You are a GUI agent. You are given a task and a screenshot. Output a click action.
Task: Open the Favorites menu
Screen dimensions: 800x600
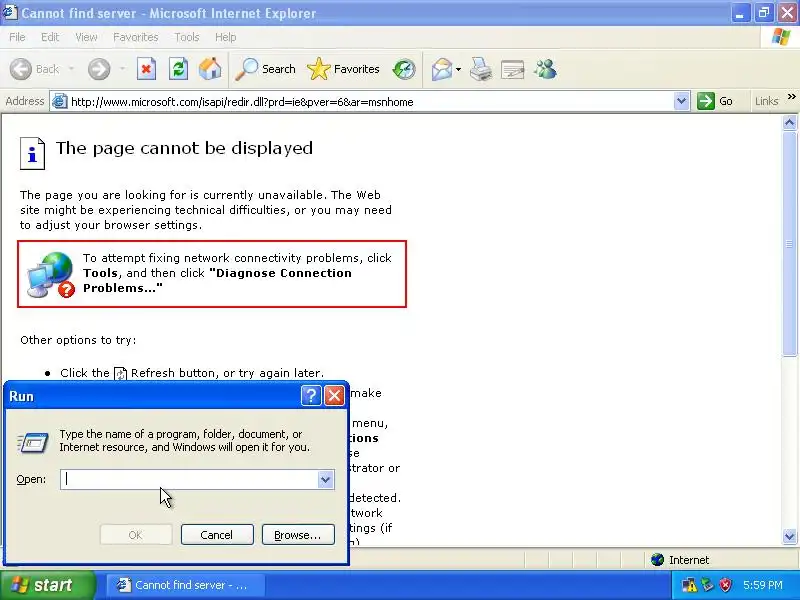(136, 37)
